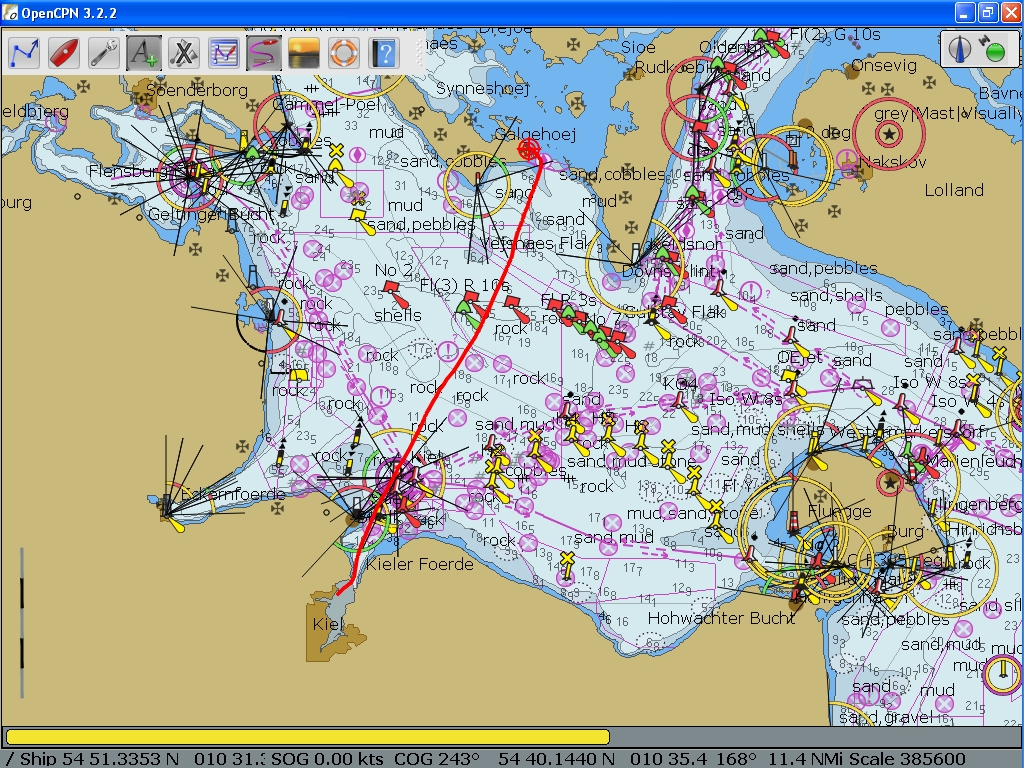
Task: Click 'COG 243°' in status bar
Action: pyautogui.click(x=438, y=759)
